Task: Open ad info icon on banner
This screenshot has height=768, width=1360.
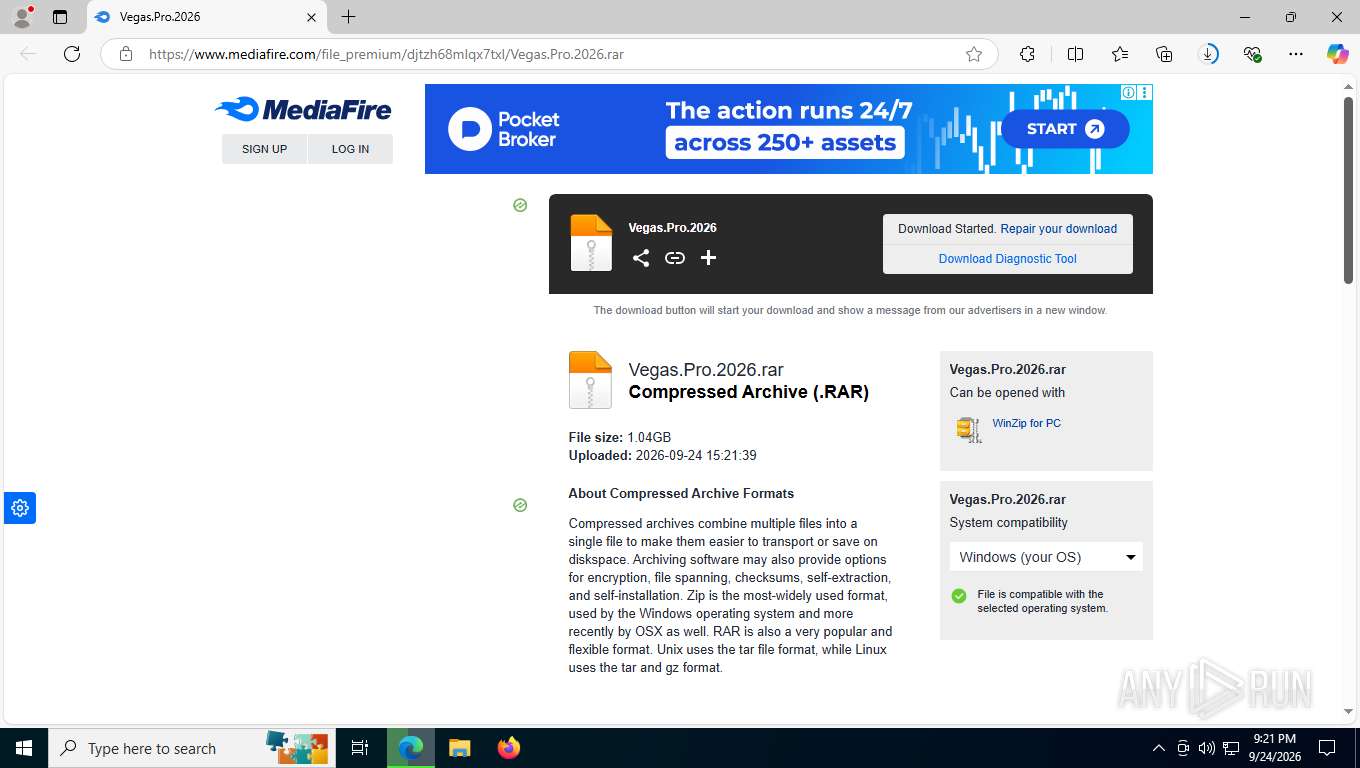Action: (1128, 92)
